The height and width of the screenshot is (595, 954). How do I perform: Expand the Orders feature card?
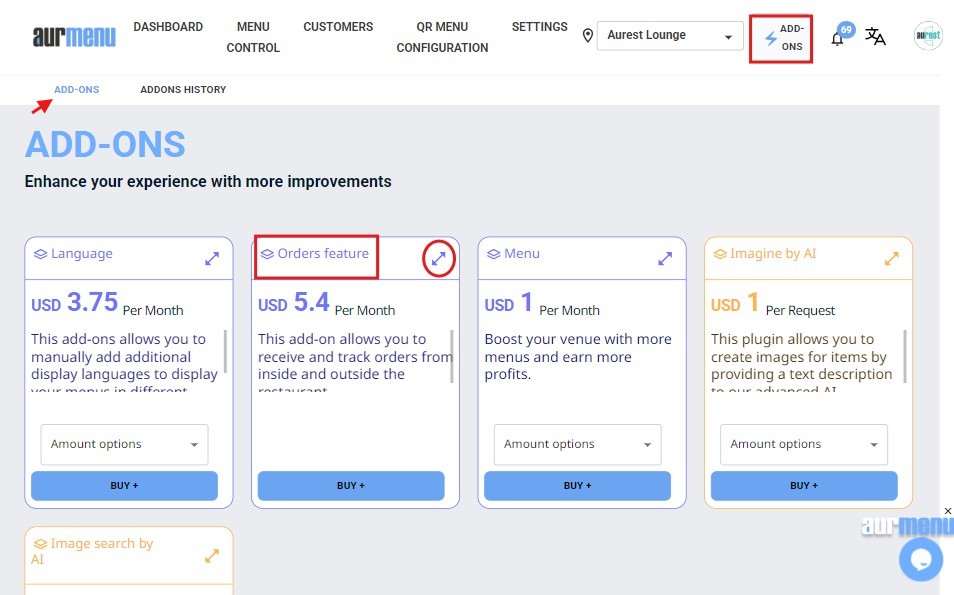pyautogui.click(x=438, y=258)
